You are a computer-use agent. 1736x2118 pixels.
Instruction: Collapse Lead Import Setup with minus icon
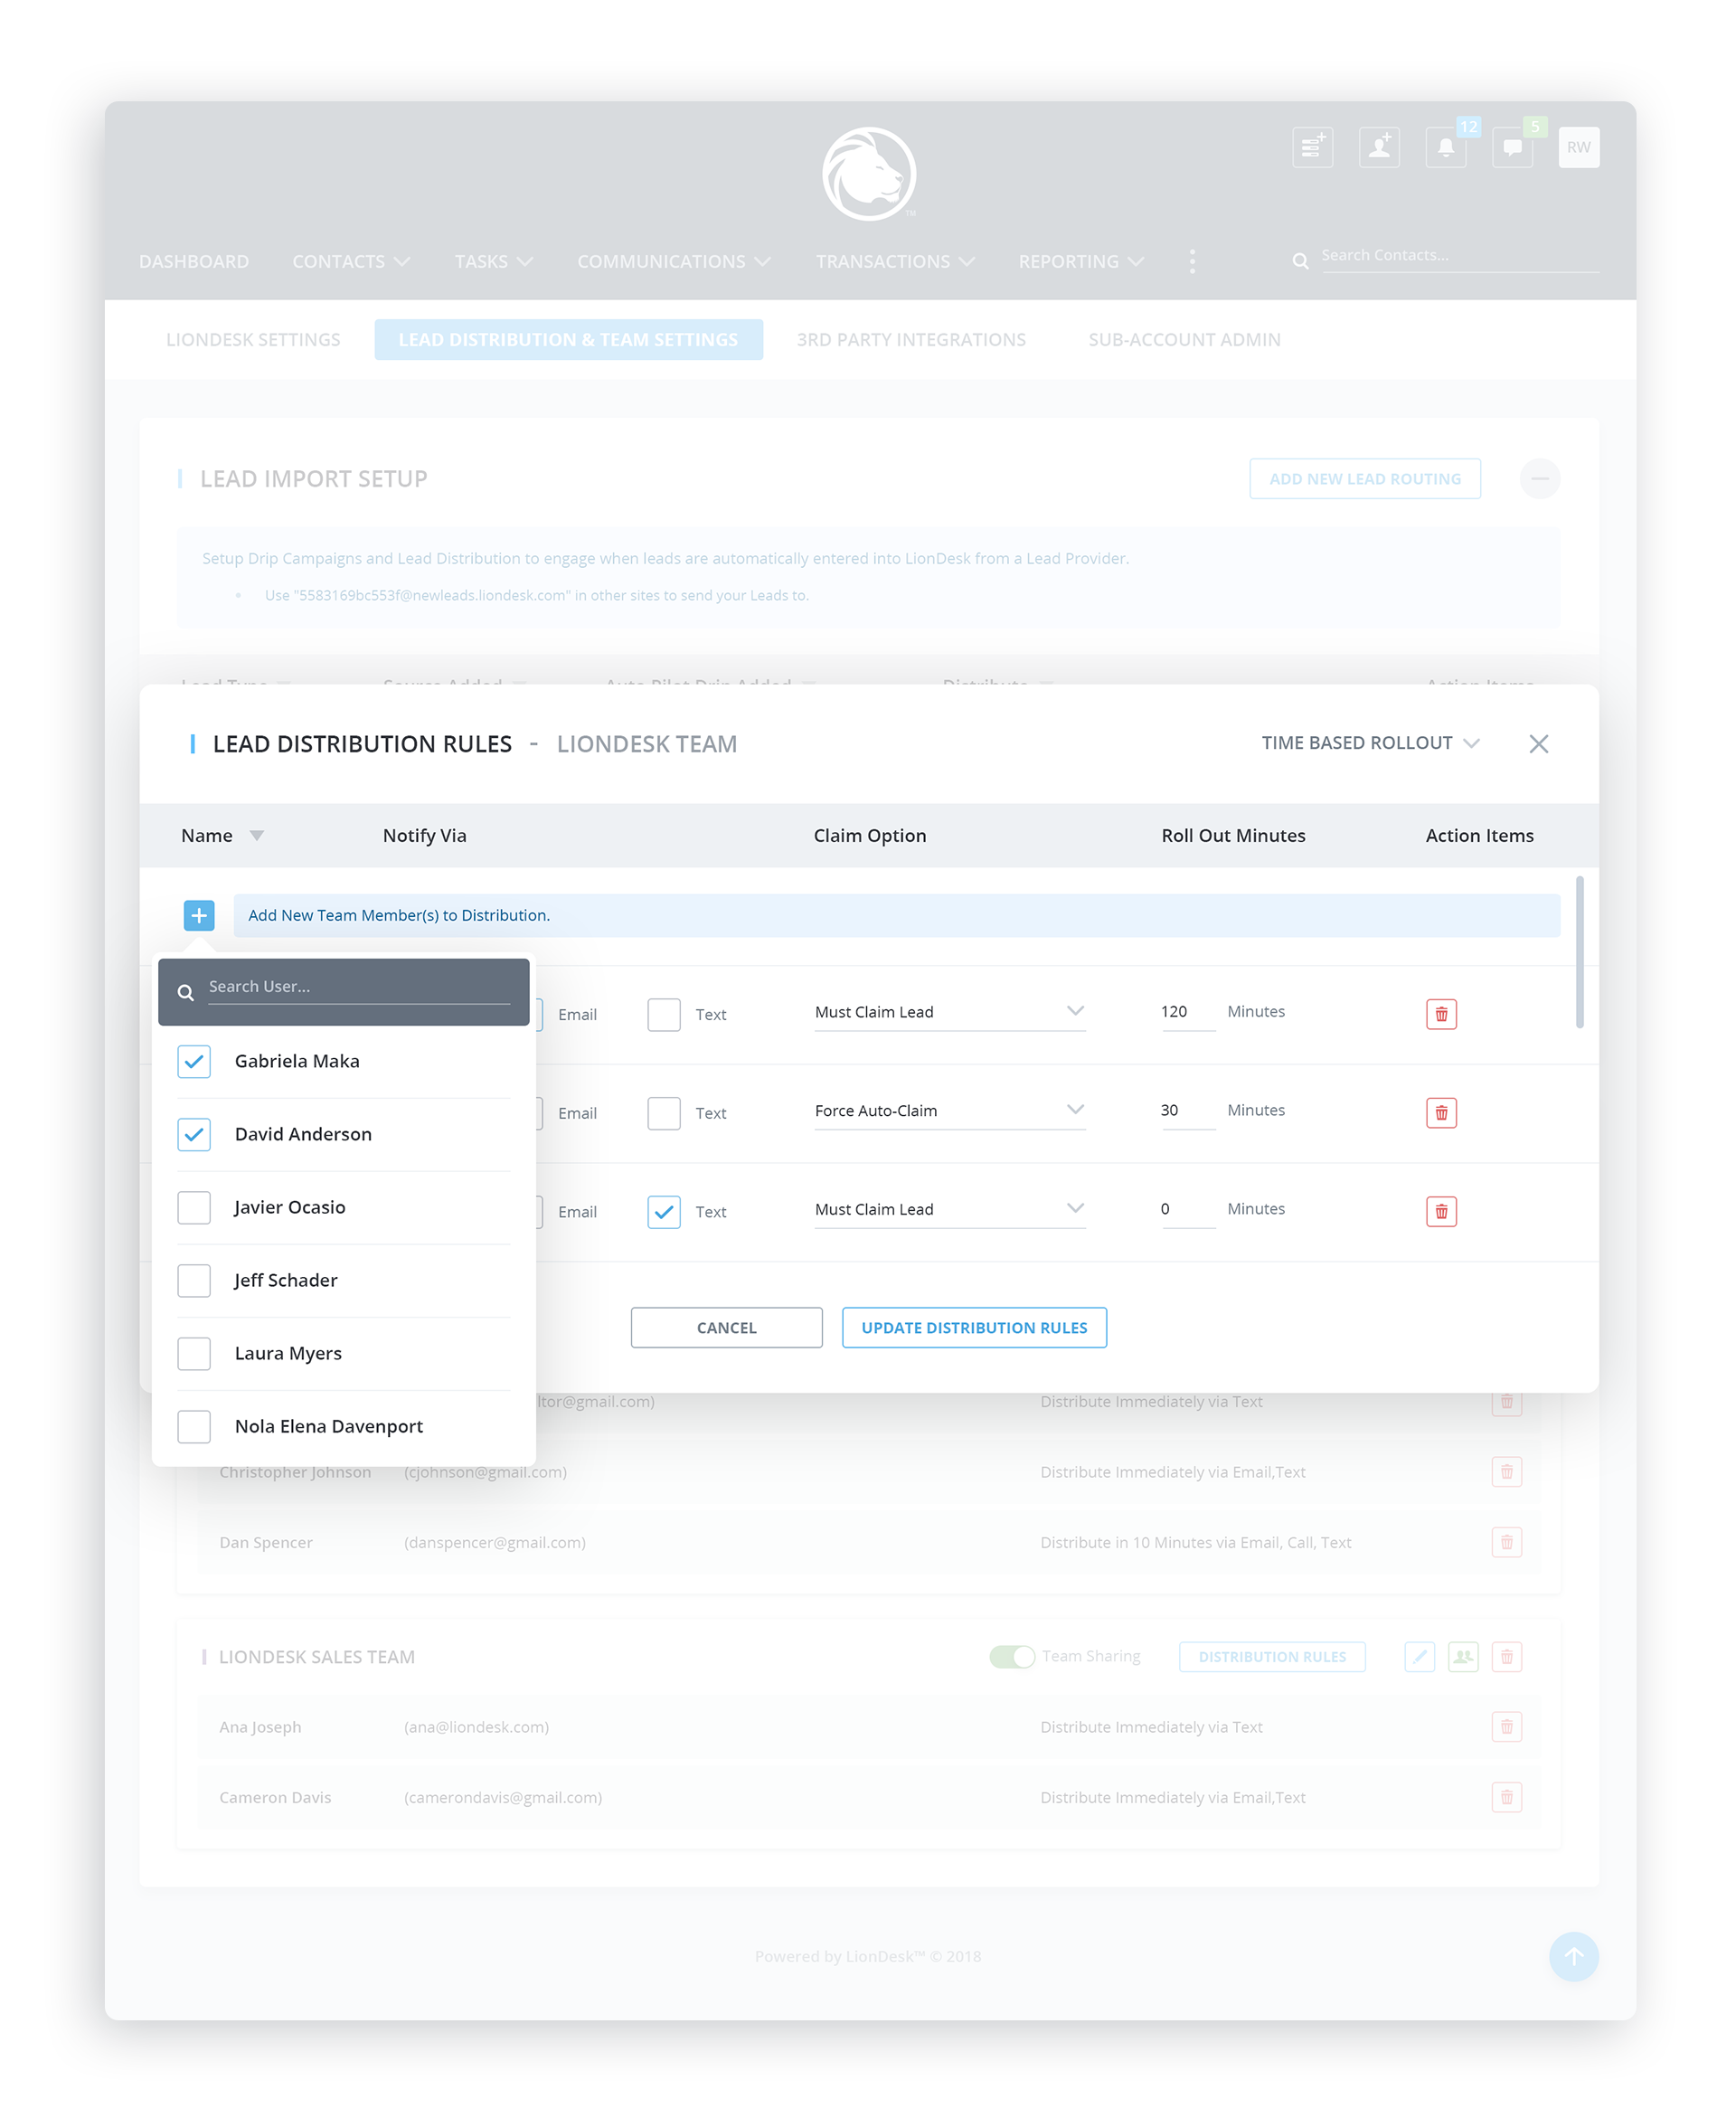click(1540, 479)
